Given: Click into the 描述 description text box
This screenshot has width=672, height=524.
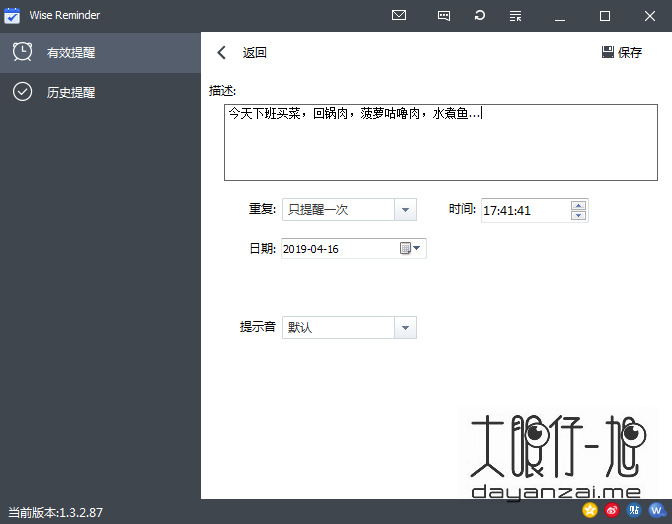Looking at the screenshot, I should coord(441,142).
